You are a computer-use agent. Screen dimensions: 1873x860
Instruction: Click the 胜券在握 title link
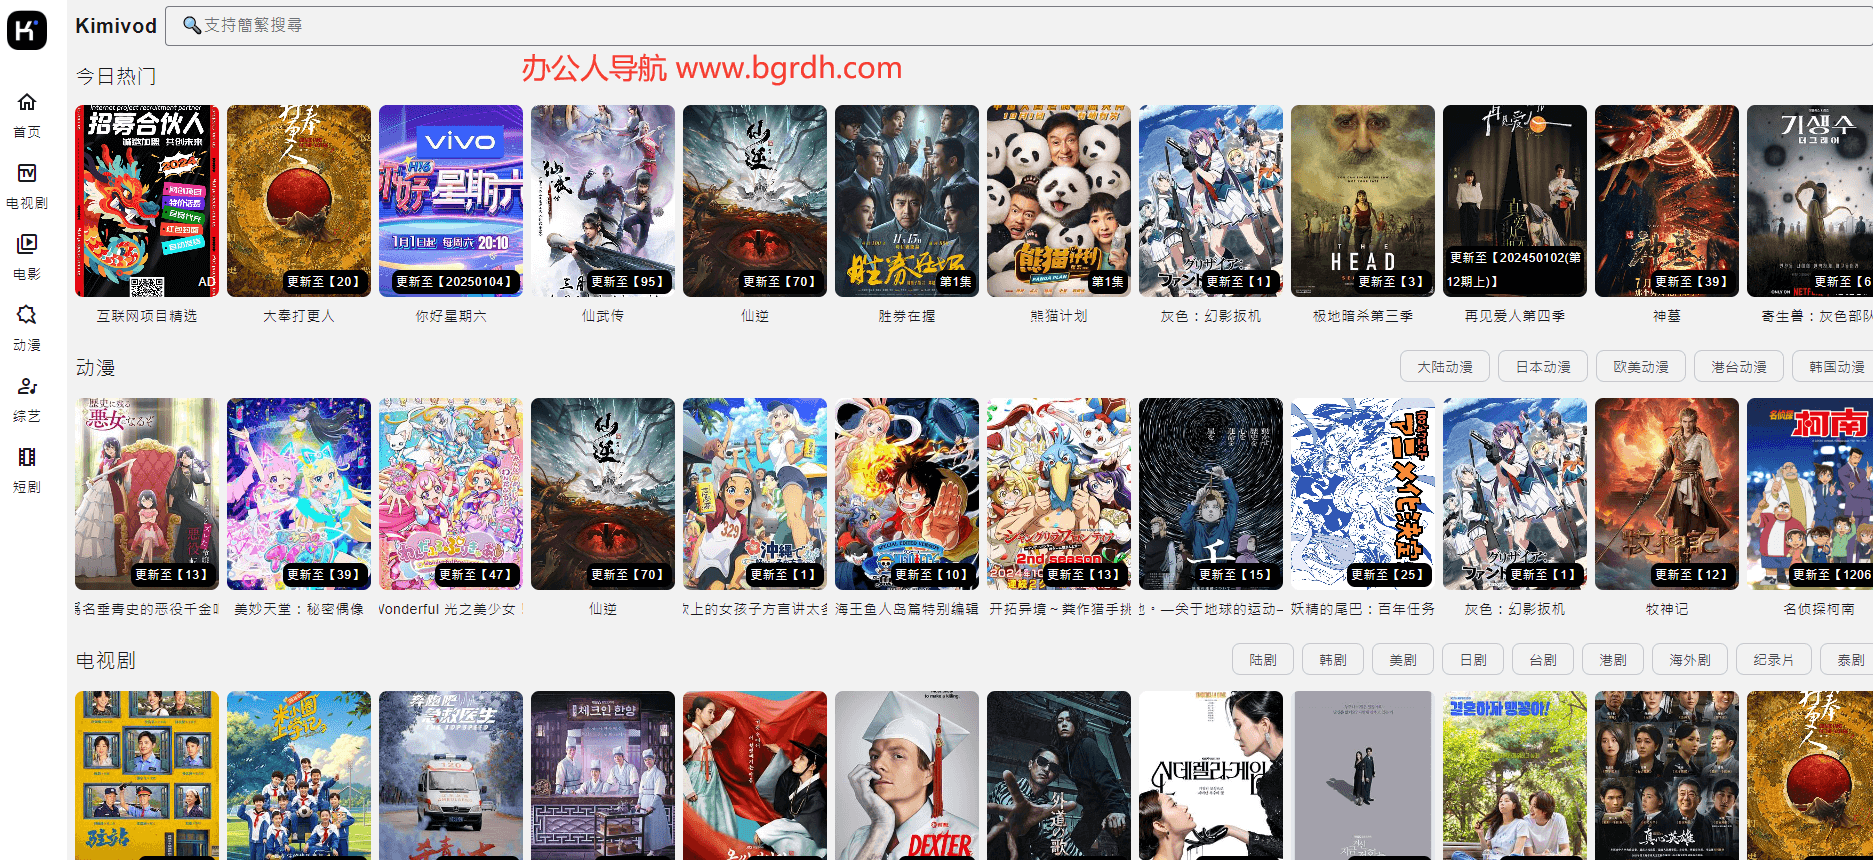pyautogui.click(x=907, y=316)
